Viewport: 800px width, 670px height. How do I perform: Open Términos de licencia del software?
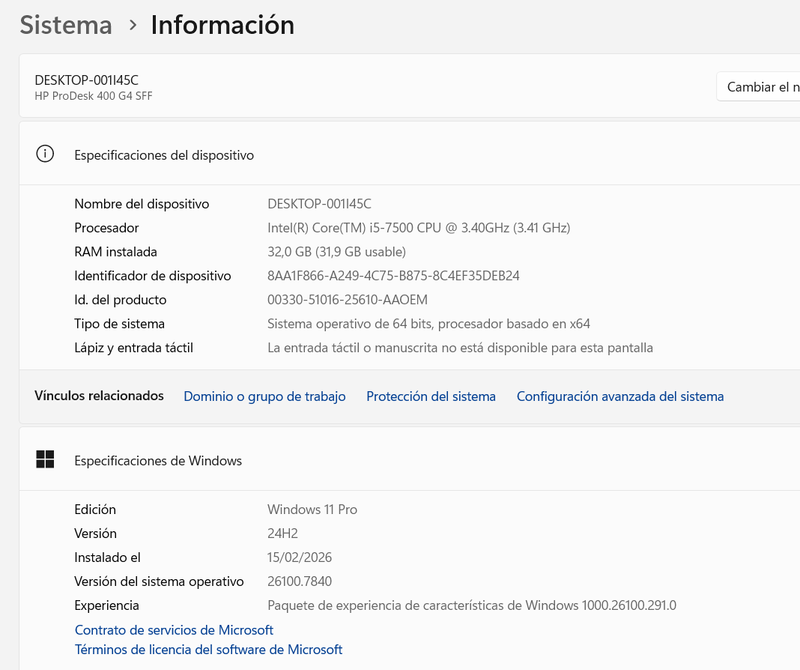click(x=208, y=650)
